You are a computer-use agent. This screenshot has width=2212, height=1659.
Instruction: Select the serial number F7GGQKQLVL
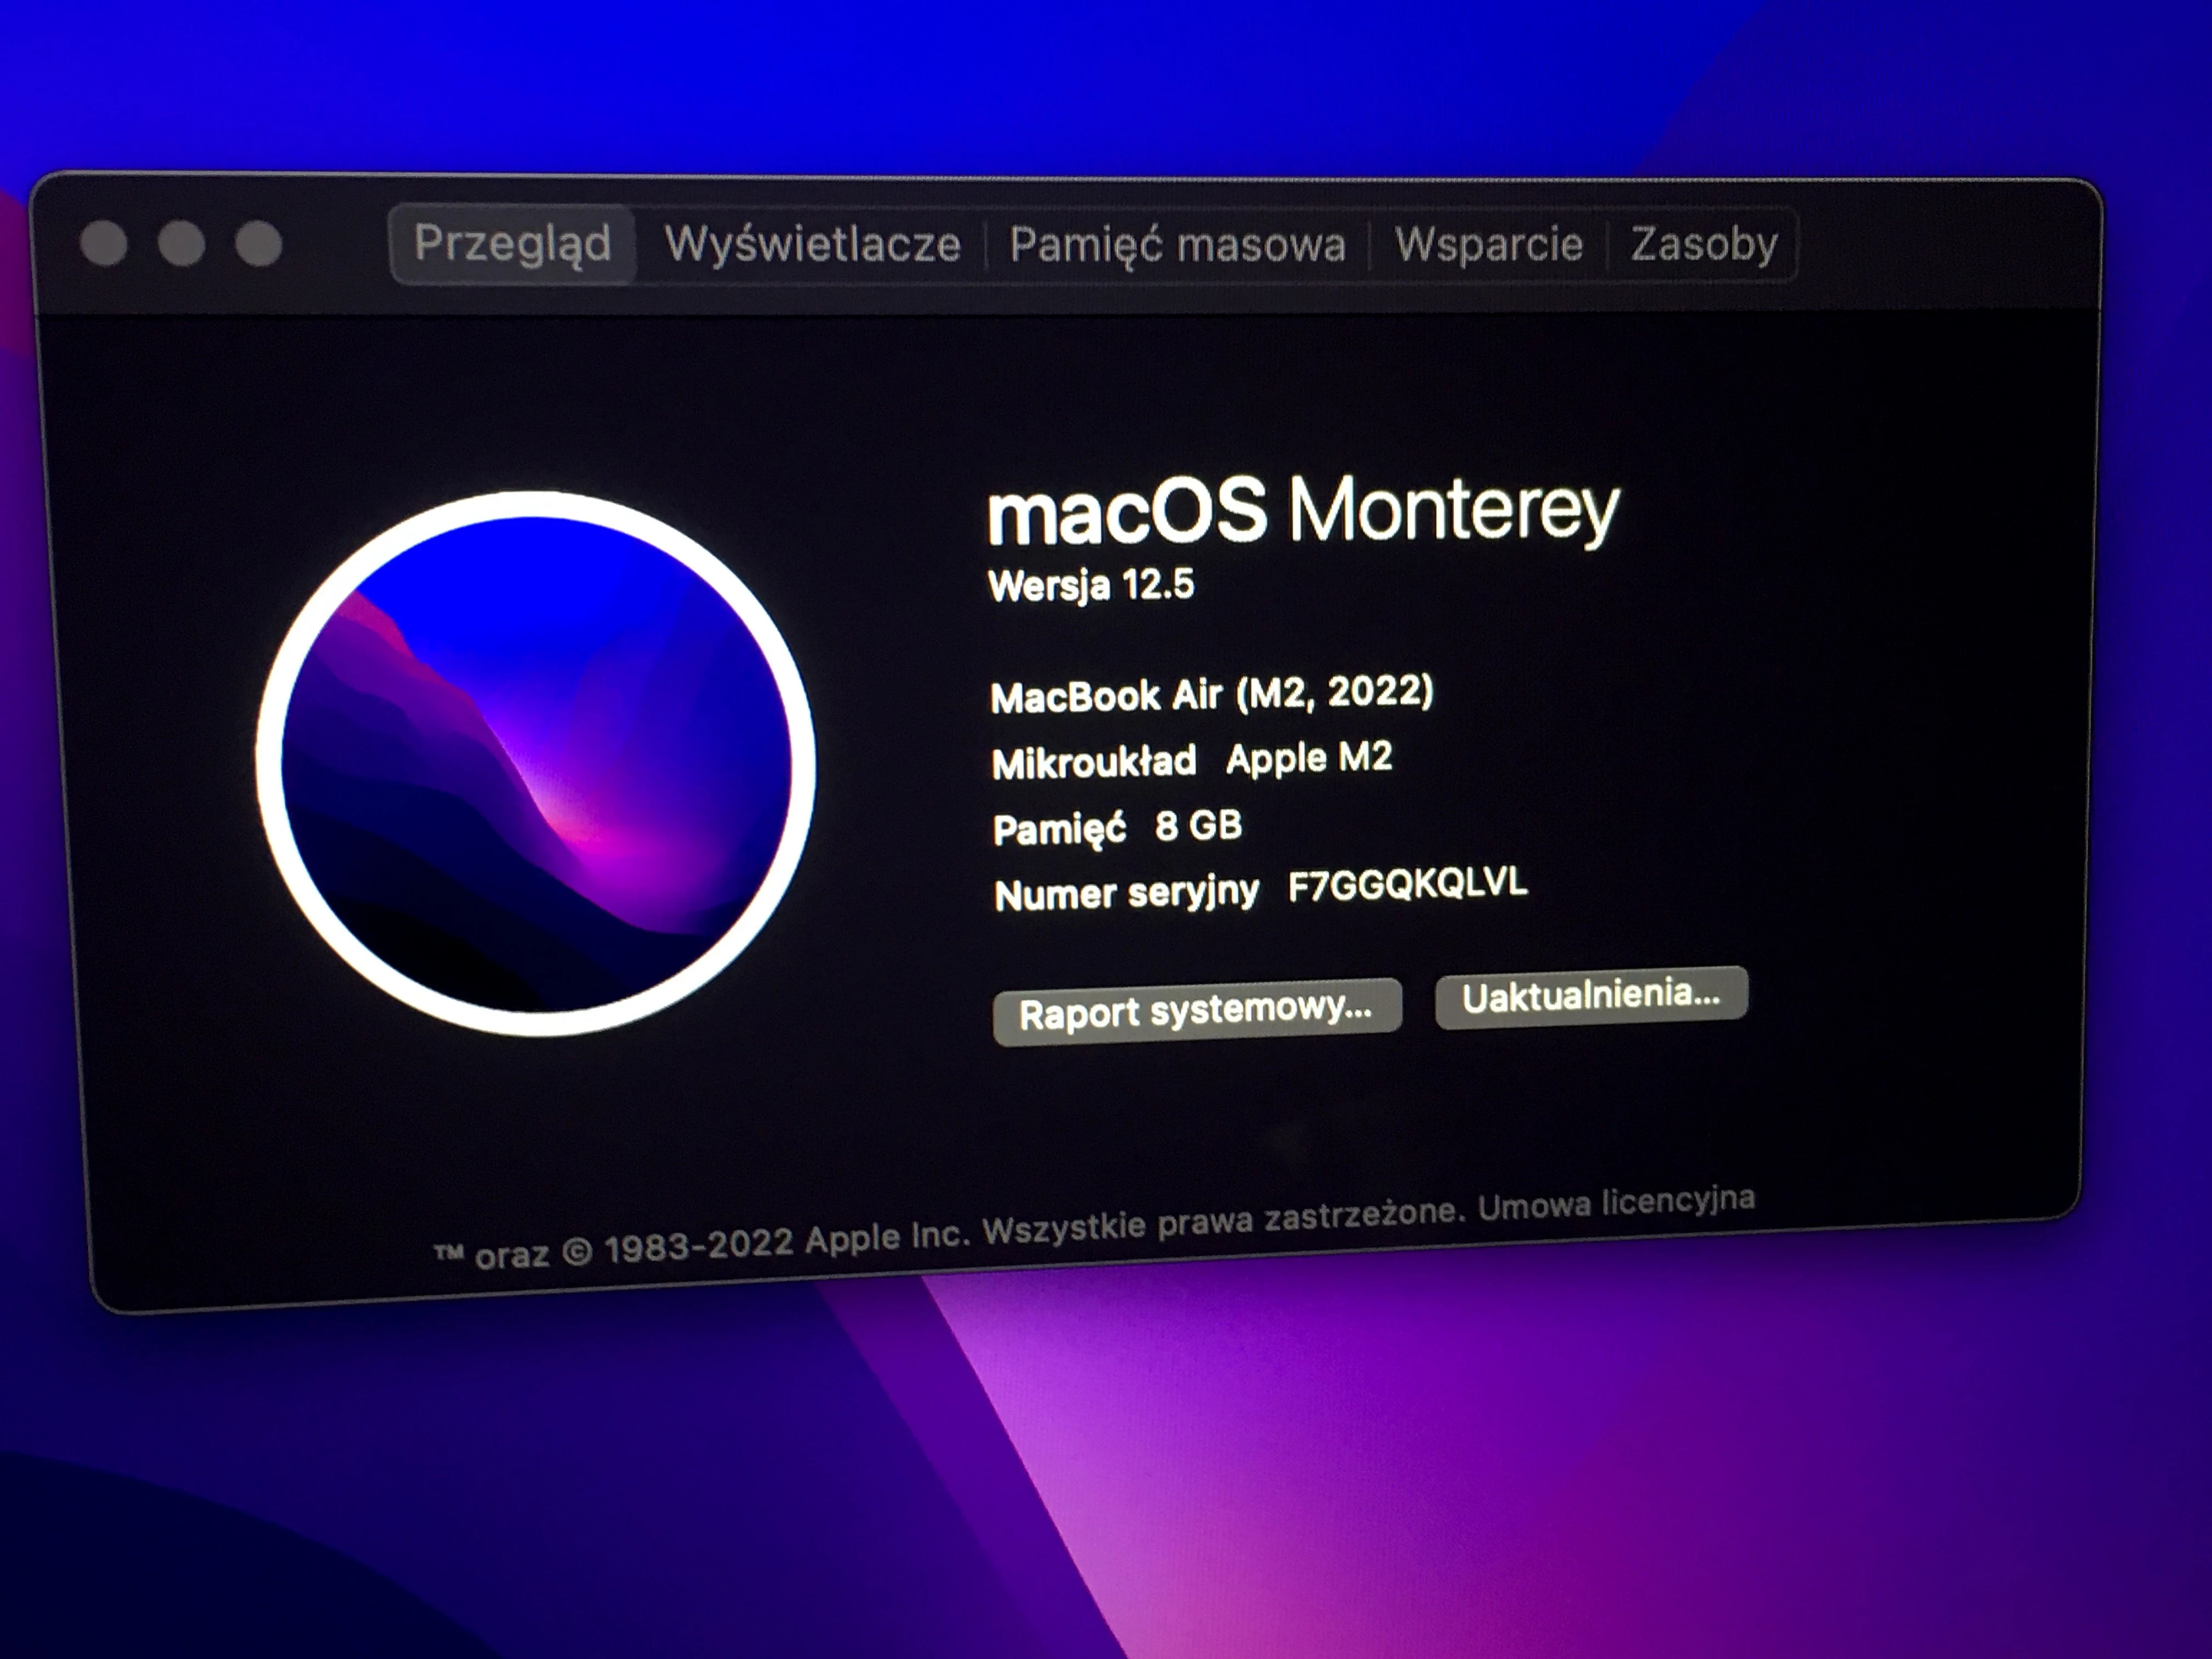pos(1407,885)
